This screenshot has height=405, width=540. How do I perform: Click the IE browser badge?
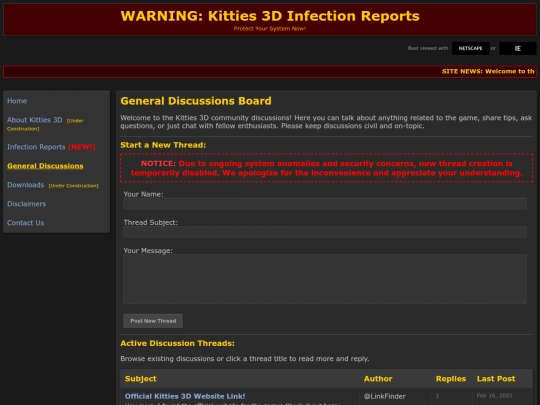(x=518, y=48)
